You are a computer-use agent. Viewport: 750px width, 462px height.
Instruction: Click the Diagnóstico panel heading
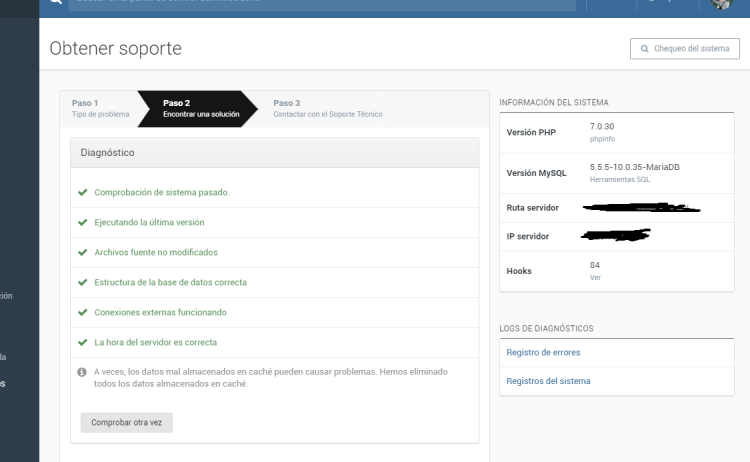[107, 153]
